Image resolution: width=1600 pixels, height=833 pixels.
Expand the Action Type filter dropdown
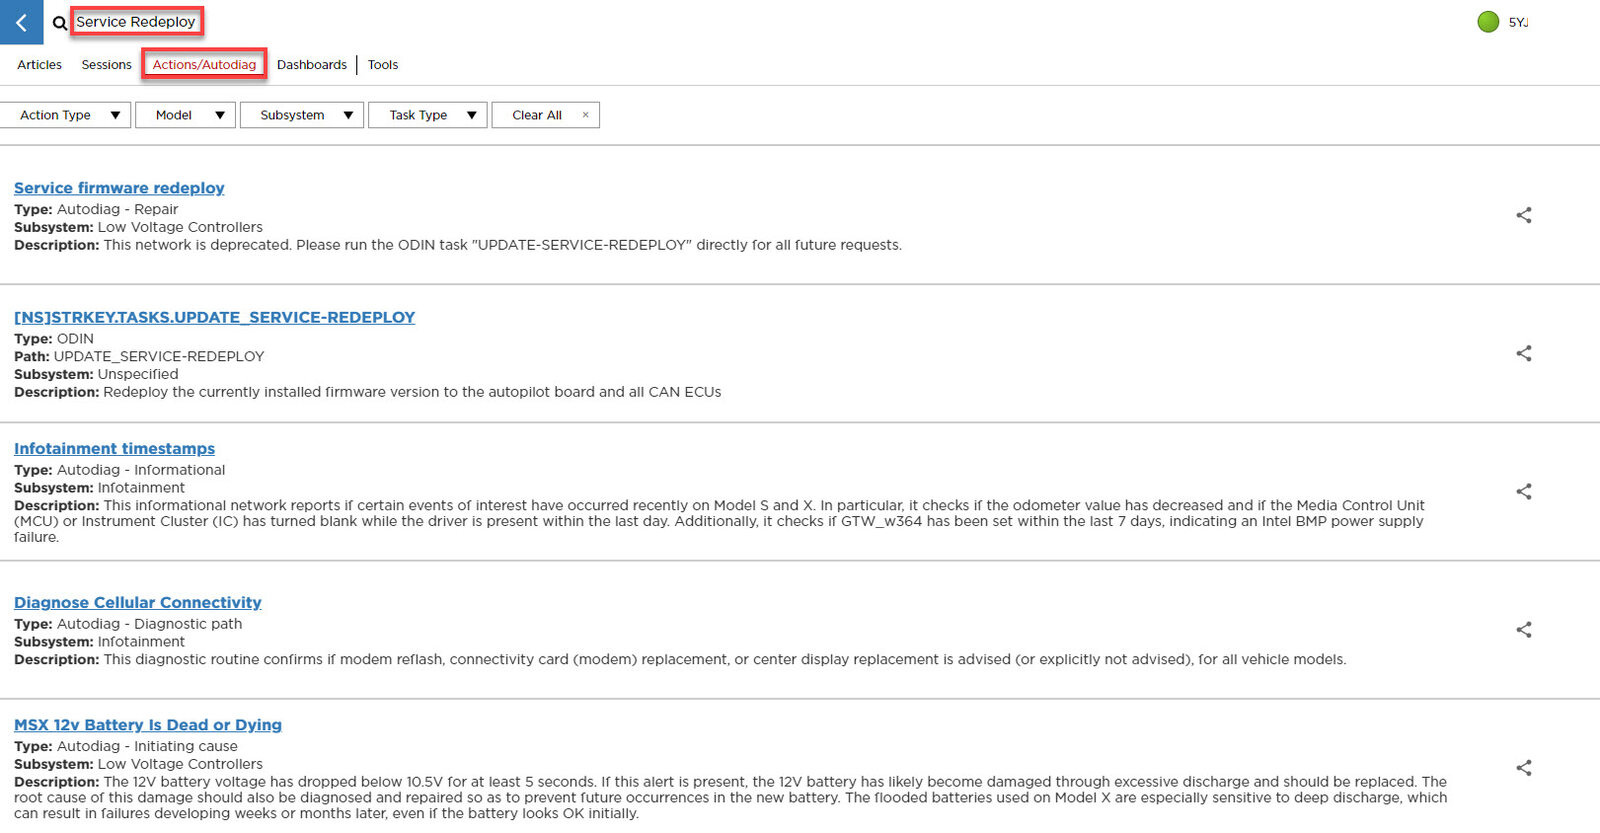66,115
